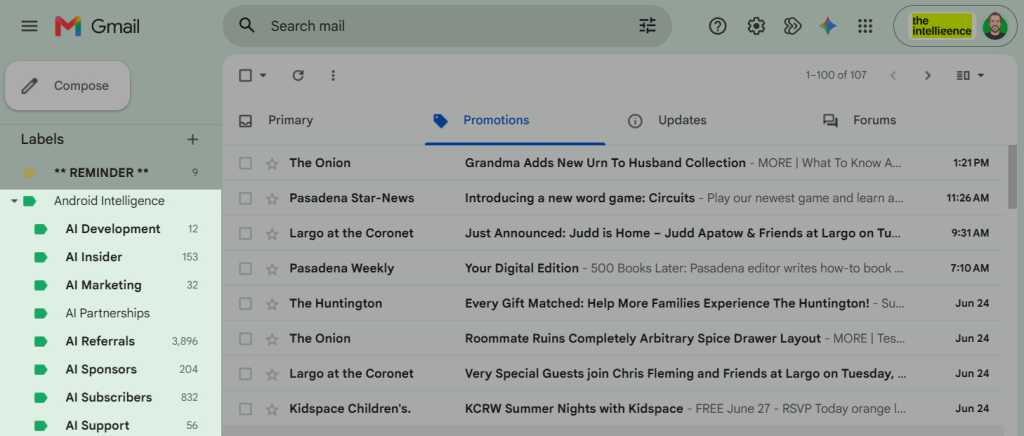
Task: Open Settings gear icon
Action: (x=756, y=26)
